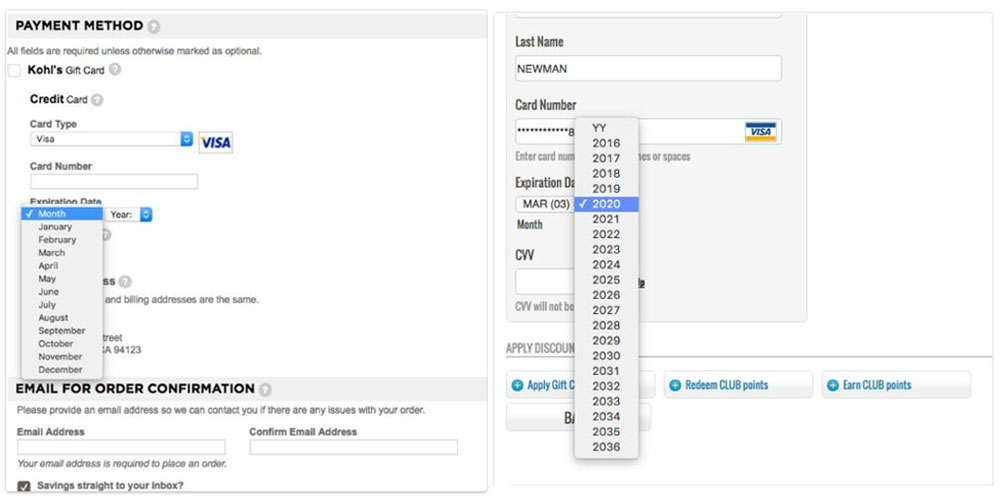
Task: Choose May in the month list
Action: coord(62,279)
